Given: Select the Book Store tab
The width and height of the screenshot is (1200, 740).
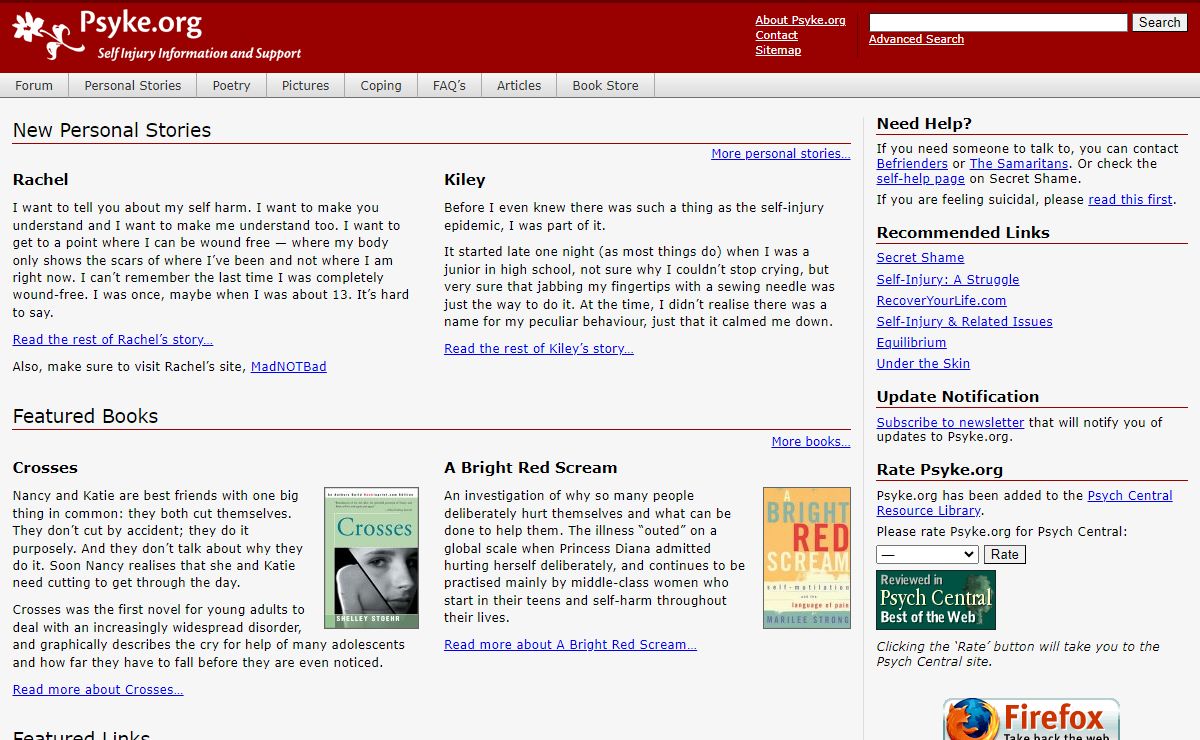Looking at the screenshot, I should pyautogui.click(x=605, y=86).
